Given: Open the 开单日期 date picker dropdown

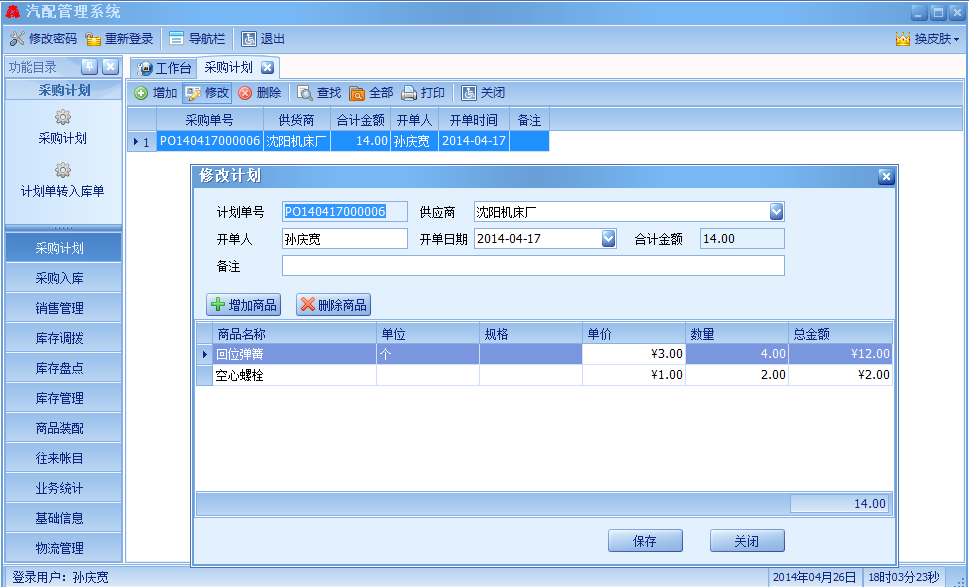Looking at the screenshot, I should click(x=608, y=239).
